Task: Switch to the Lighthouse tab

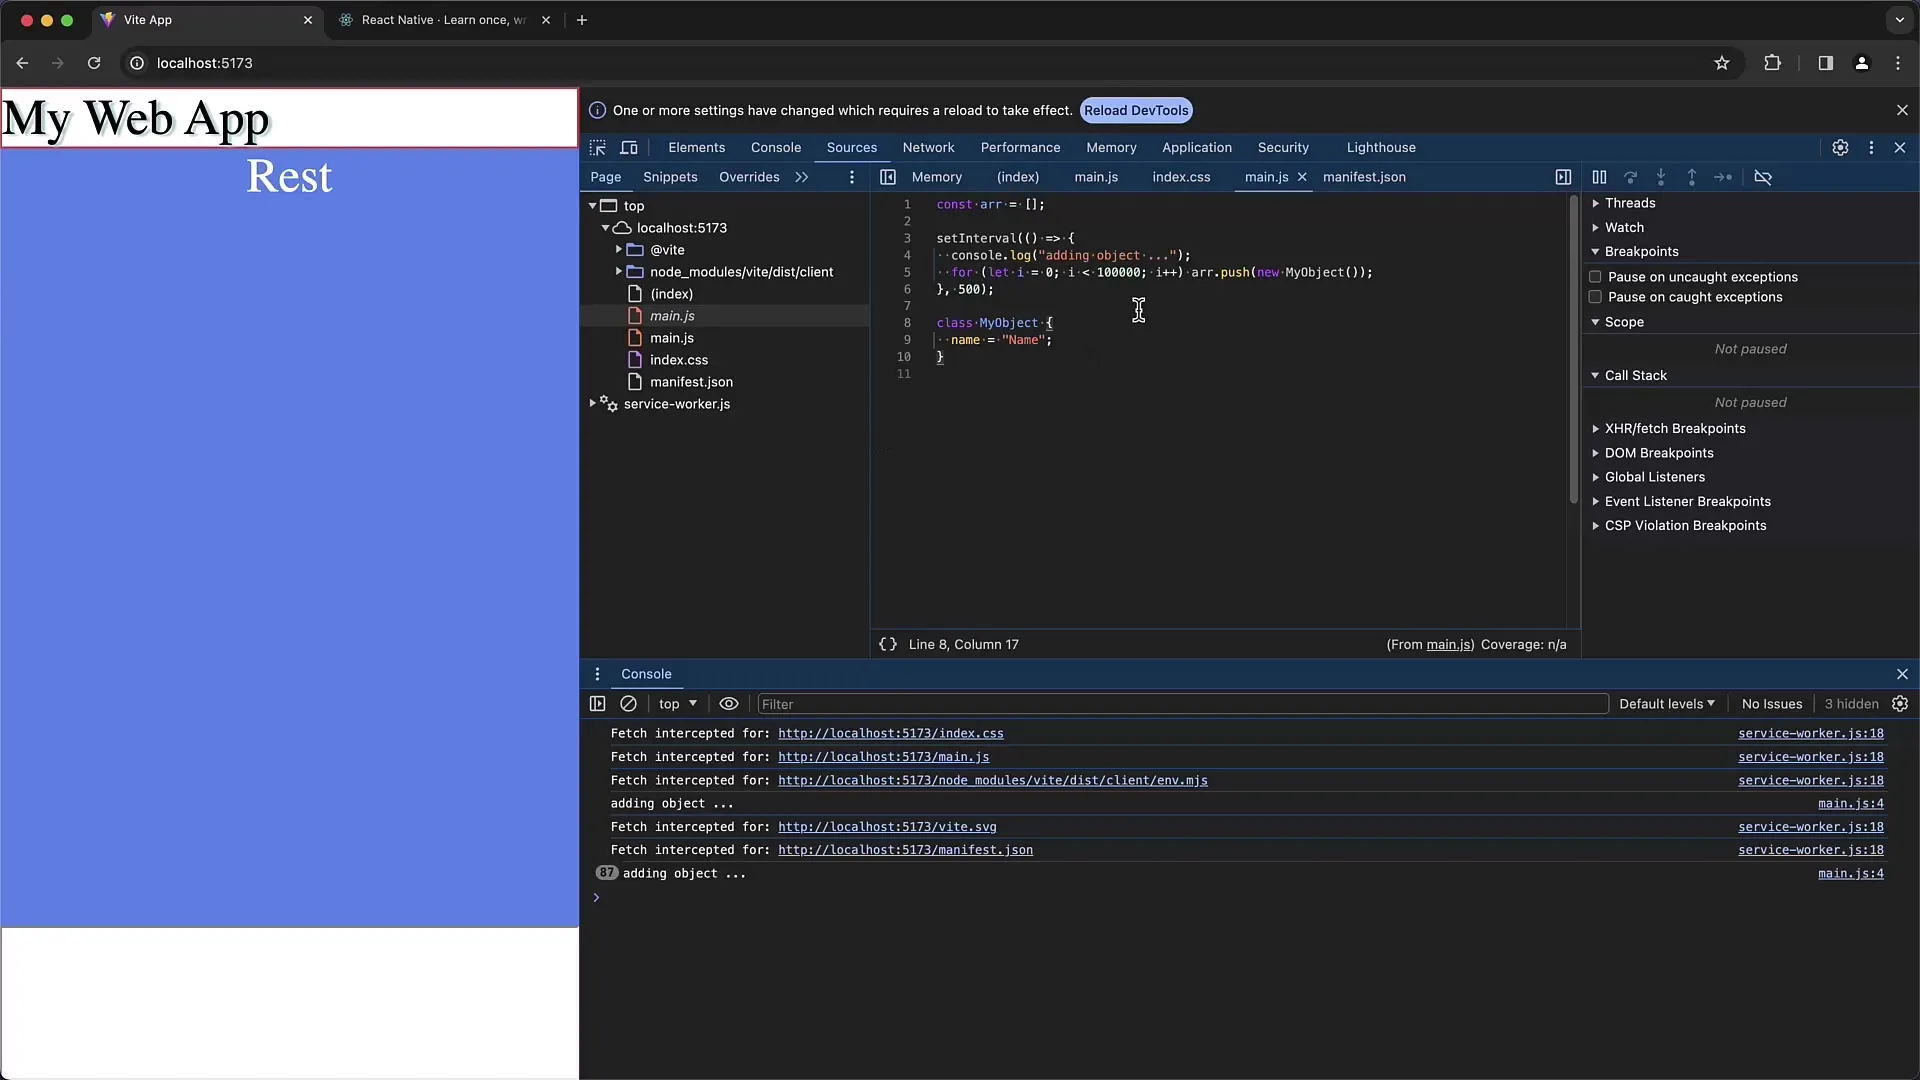Action: (x=1380, y=148)
